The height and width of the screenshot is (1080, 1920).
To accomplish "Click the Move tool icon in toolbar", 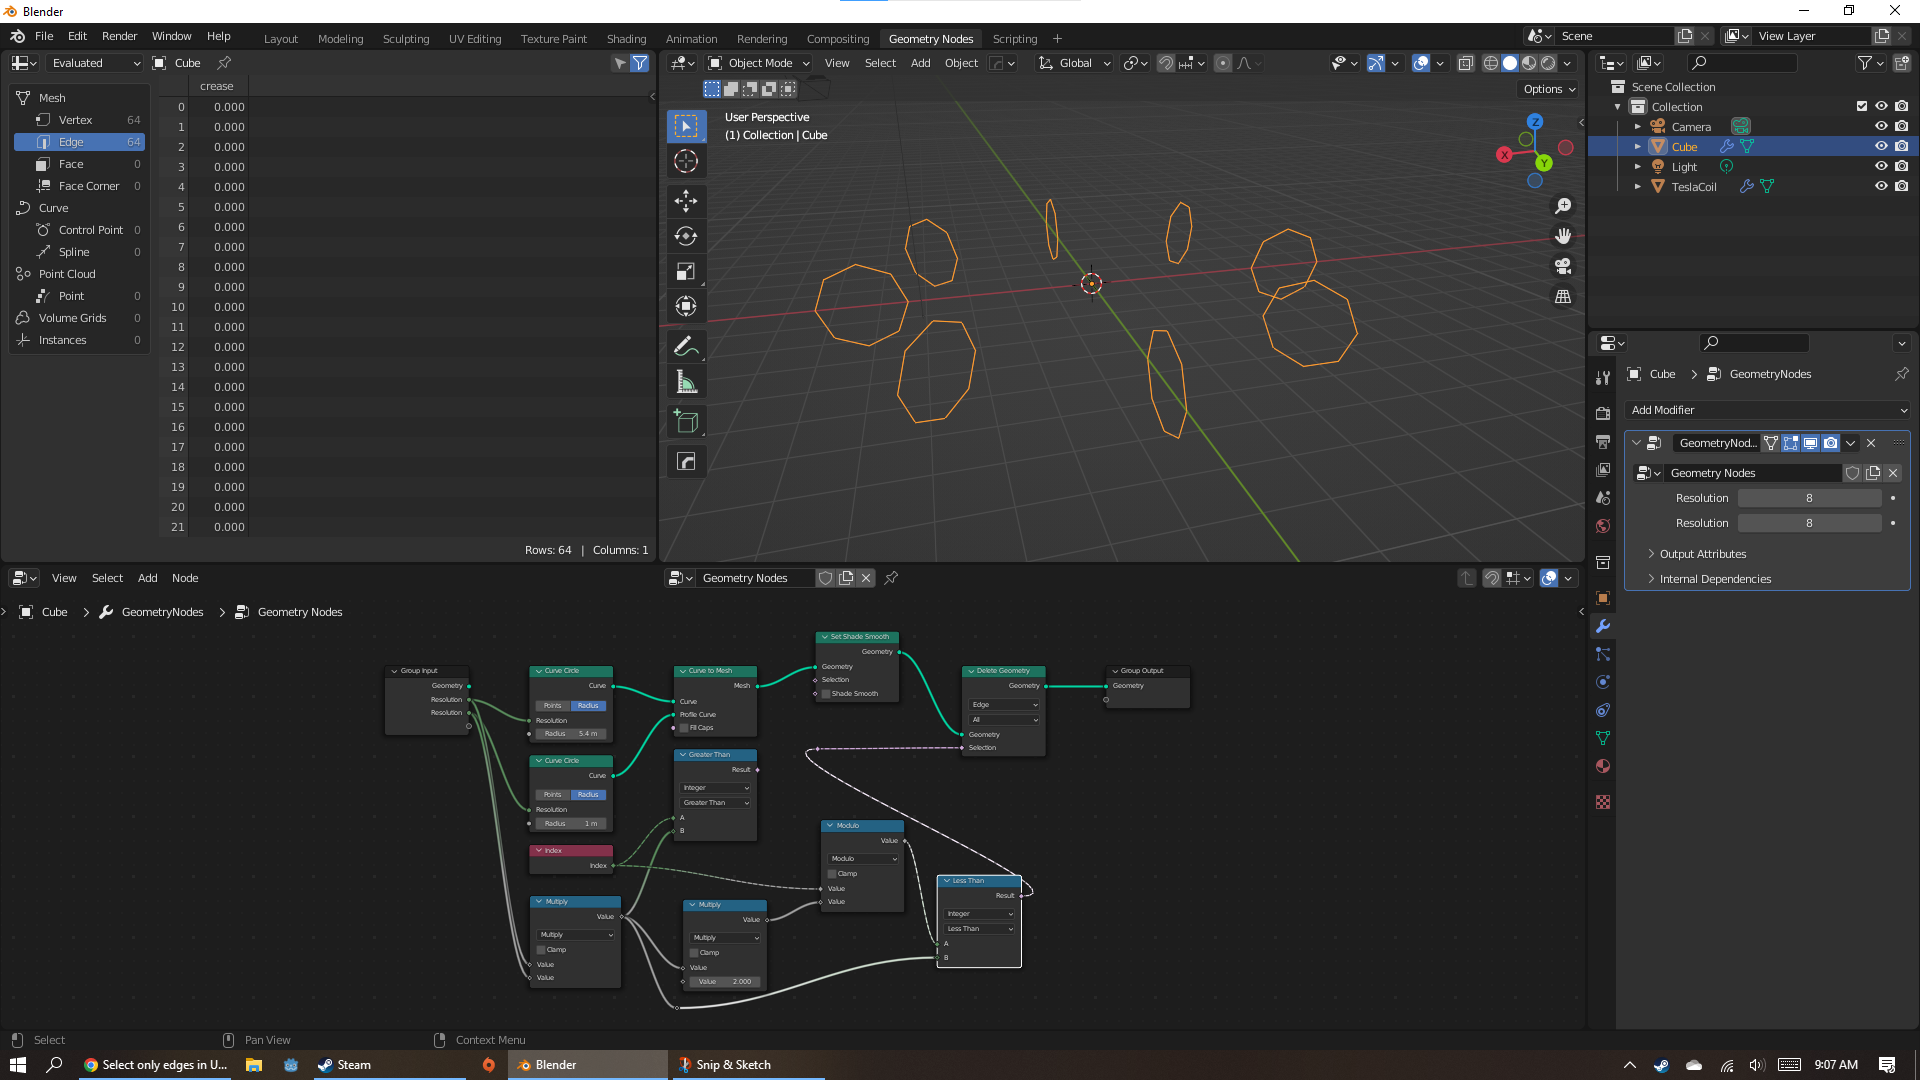I will [686, 199].
